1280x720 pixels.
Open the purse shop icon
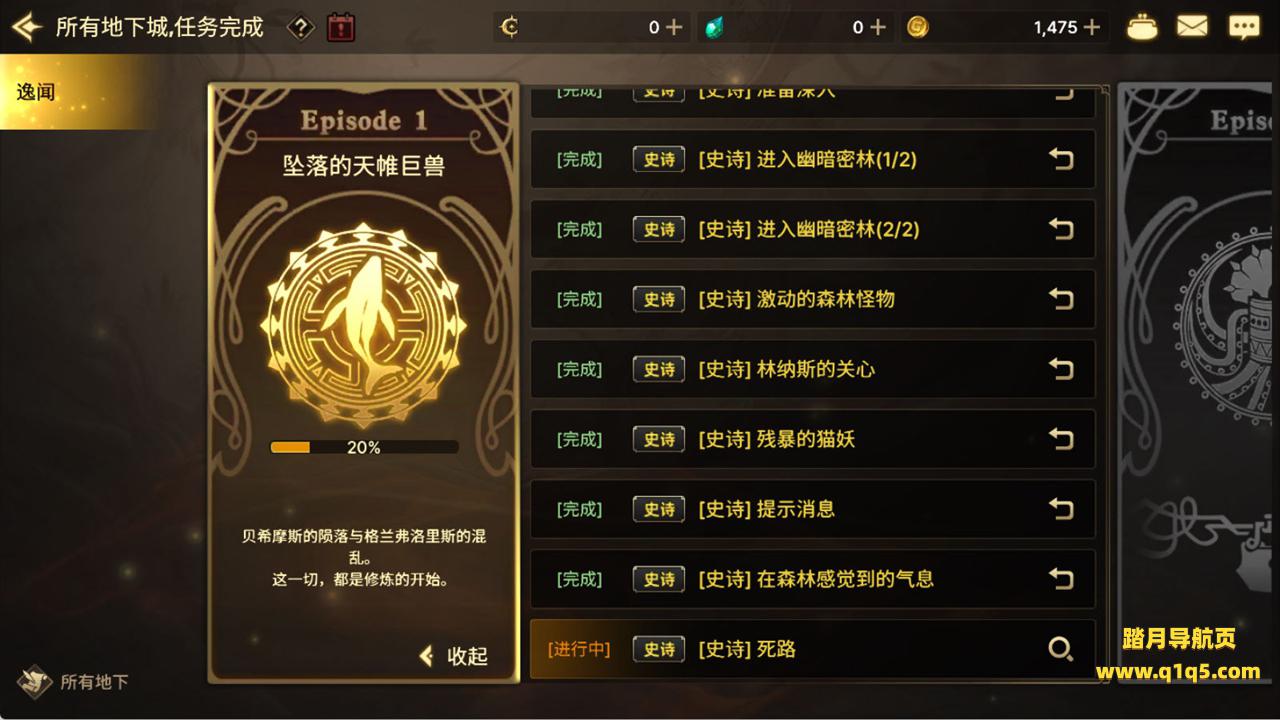(1142, 27)
